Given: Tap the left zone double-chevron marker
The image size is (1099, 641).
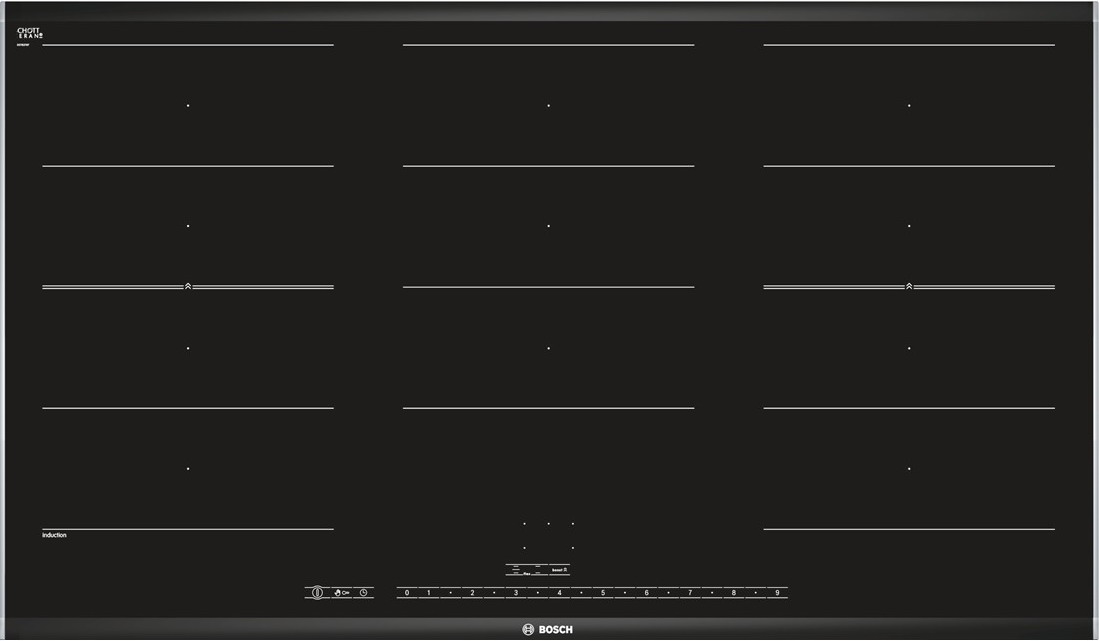Looking at the screenshot, I should (188, 287).
